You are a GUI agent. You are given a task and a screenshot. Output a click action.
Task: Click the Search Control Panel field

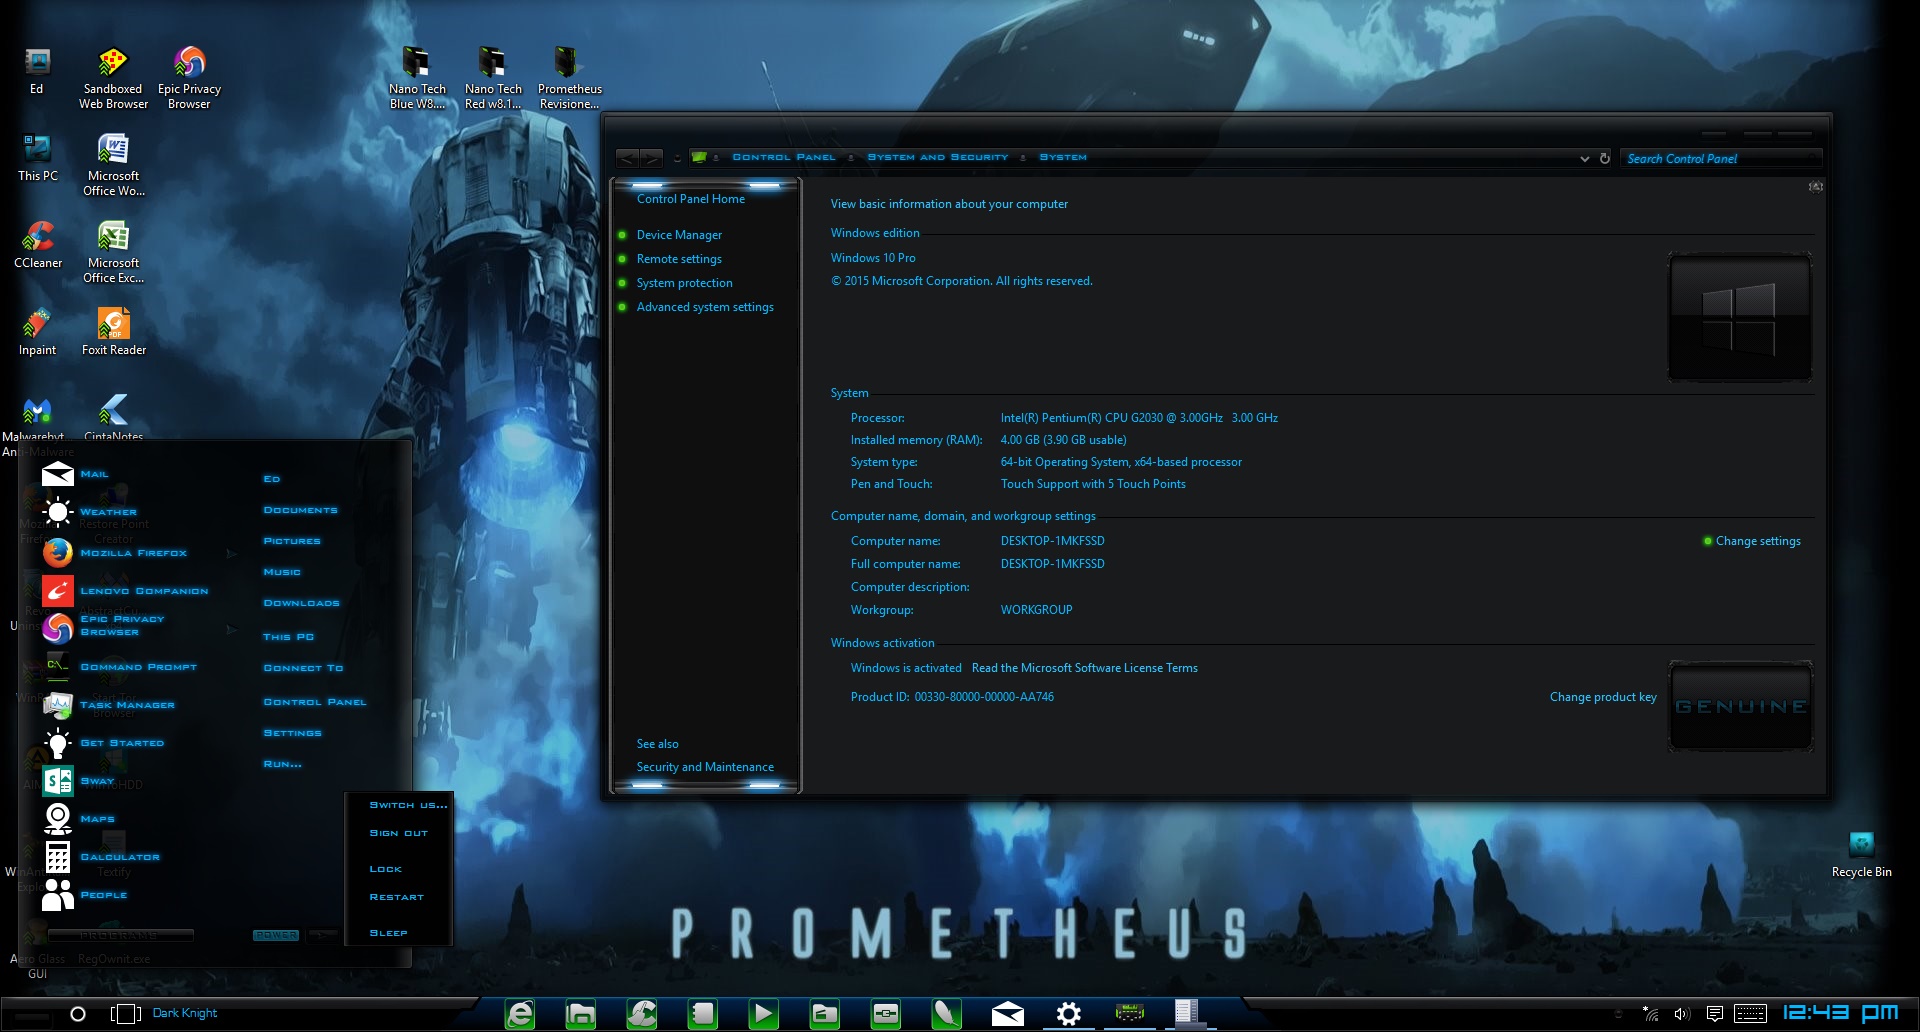pyautogui.click(x=1720, y=158)
